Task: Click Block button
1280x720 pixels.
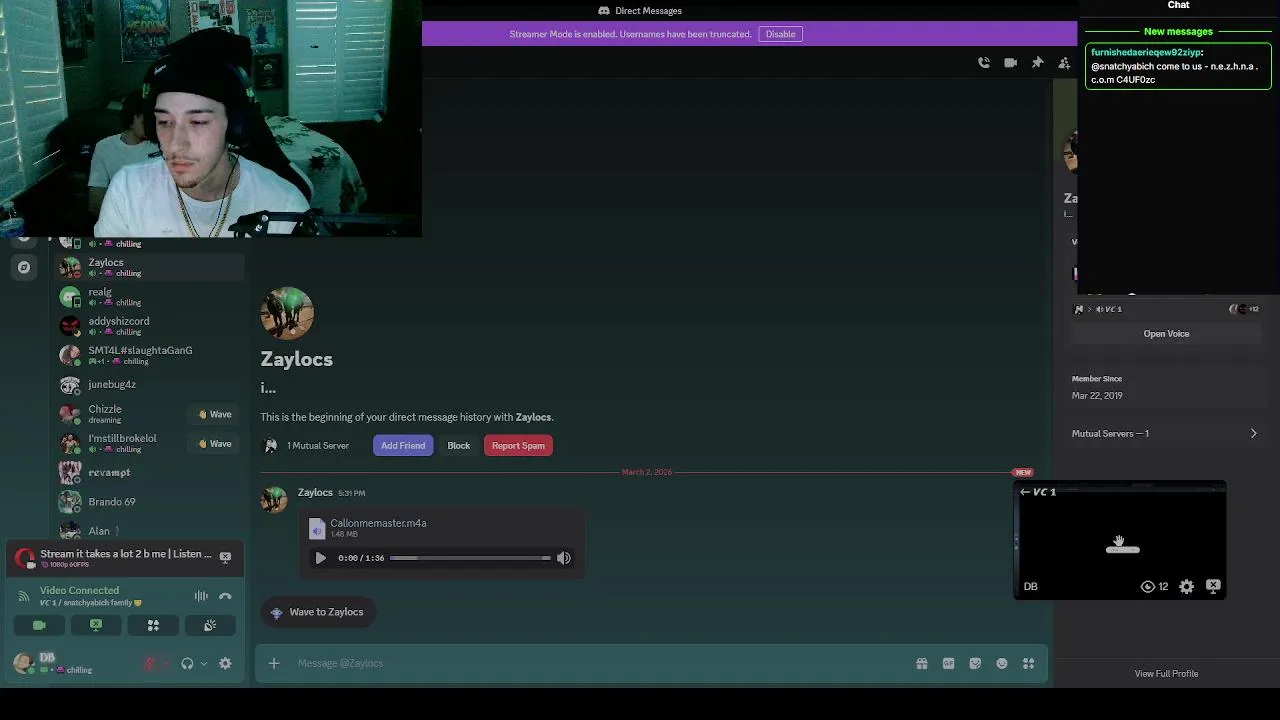Action: 458,446
